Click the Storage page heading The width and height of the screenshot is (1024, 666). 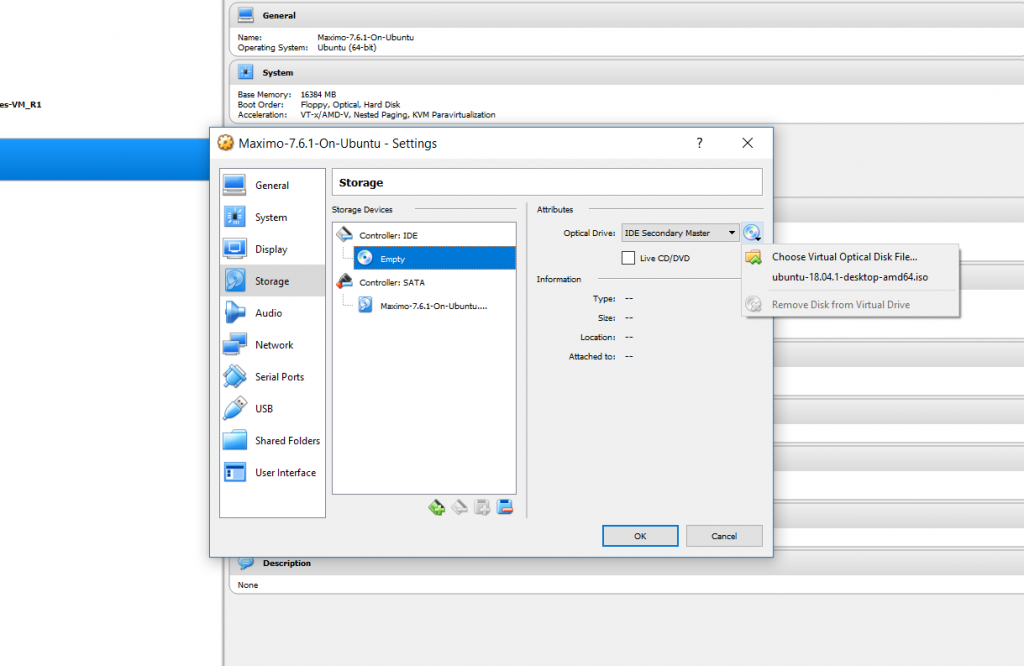361,183
